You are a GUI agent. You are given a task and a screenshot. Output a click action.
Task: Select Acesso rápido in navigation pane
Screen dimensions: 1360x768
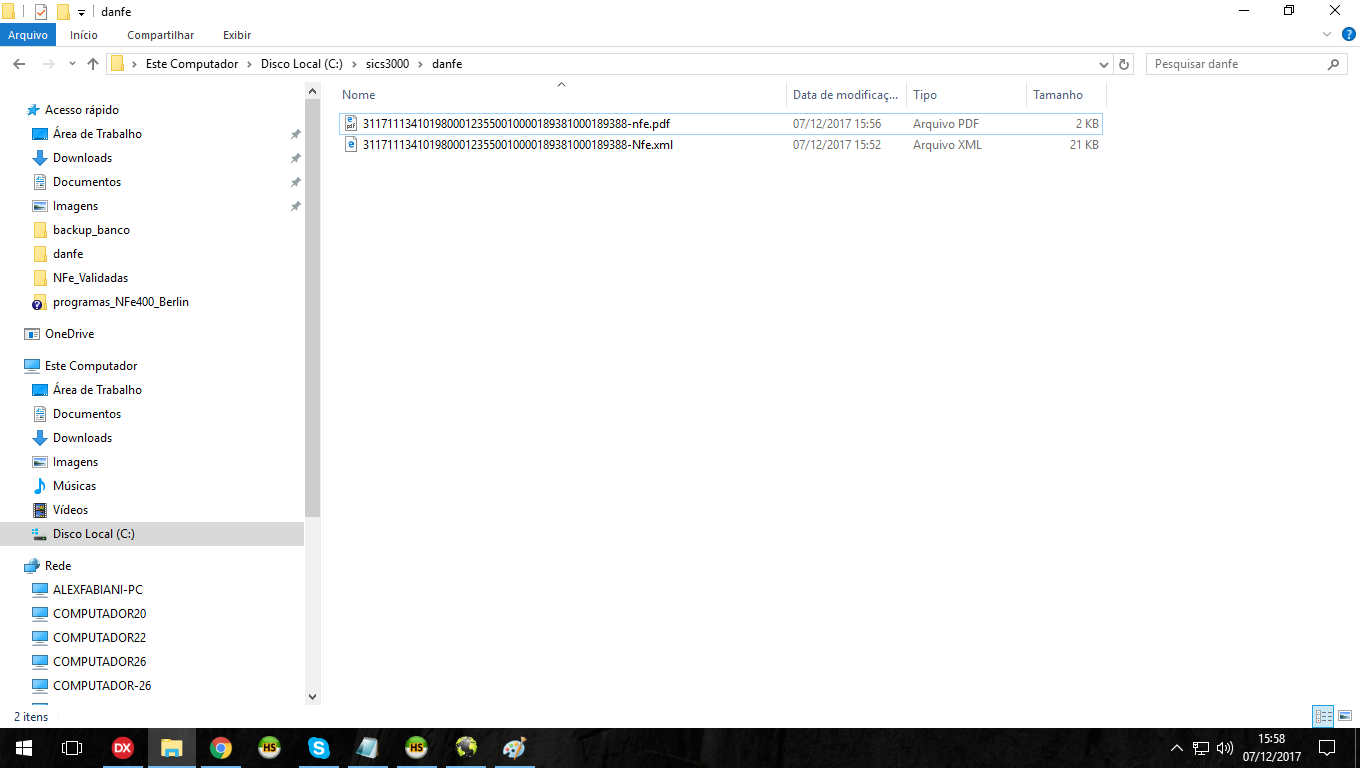tap(82, 110)
